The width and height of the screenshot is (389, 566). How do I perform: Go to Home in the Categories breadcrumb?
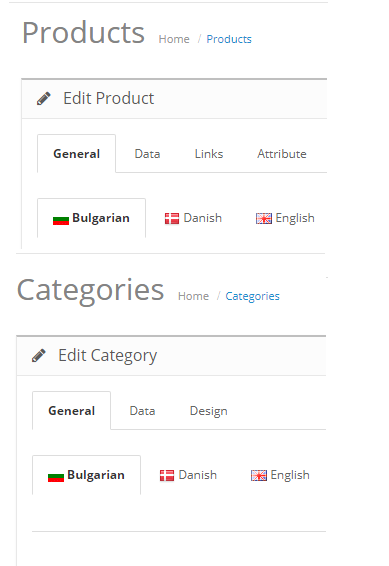[193, 296]
